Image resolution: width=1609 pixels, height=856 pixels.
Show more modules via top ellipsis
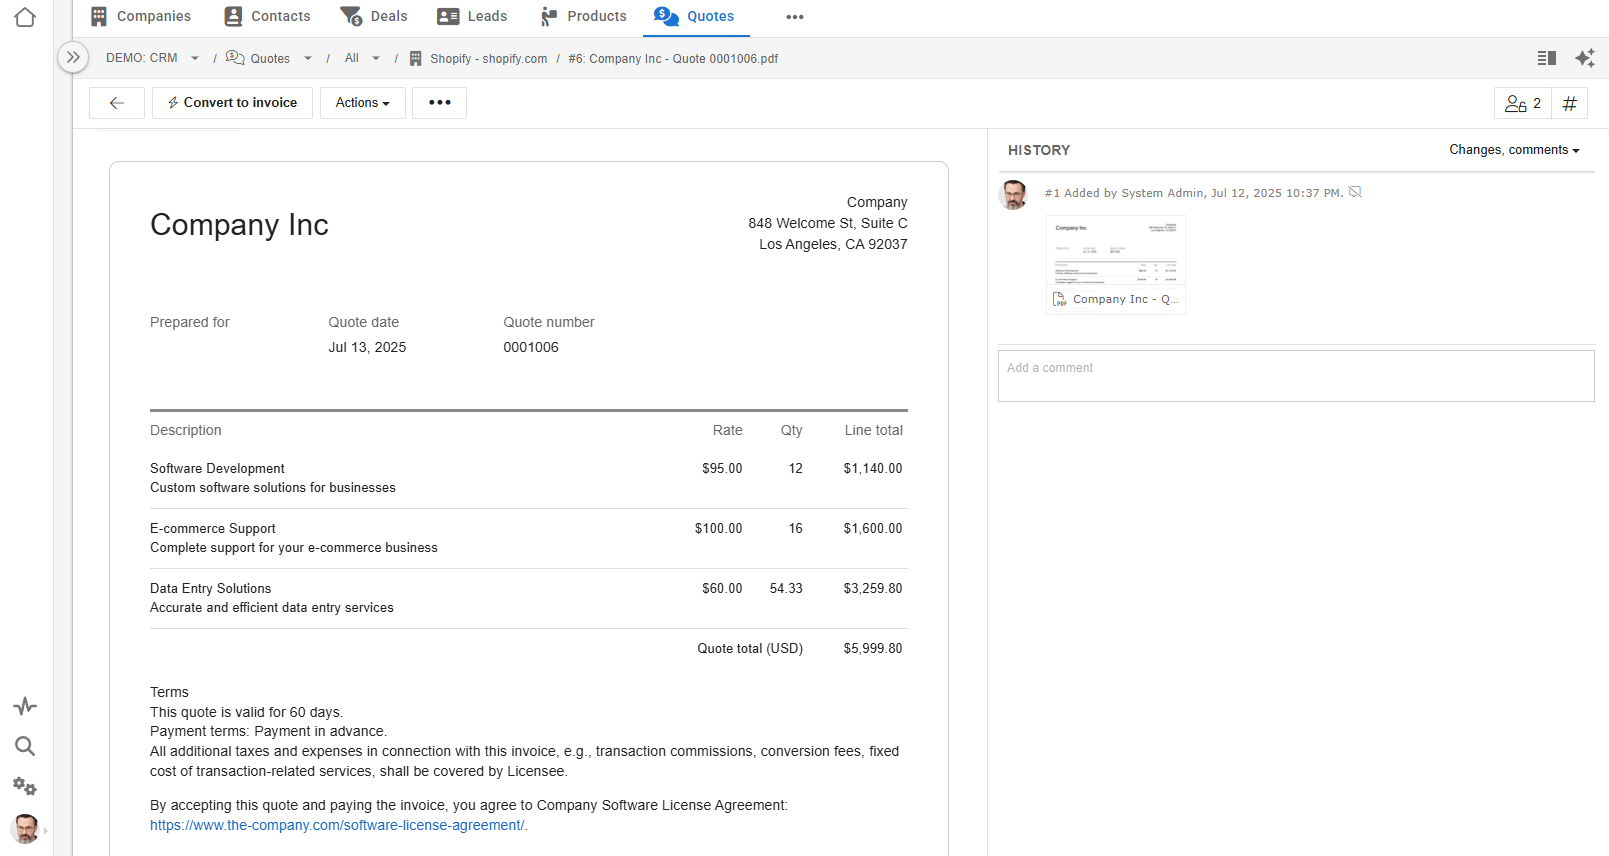795,17
